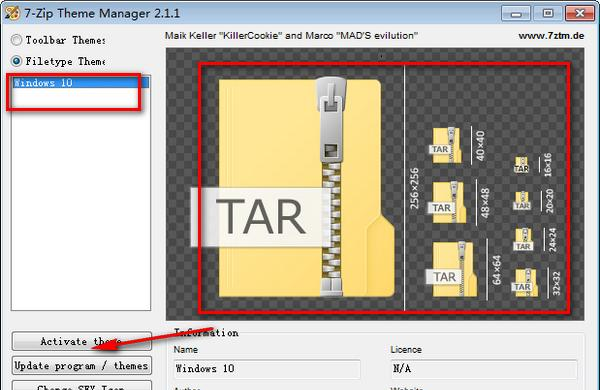Click the 40×40 TAR preview icon

[446, 145]
